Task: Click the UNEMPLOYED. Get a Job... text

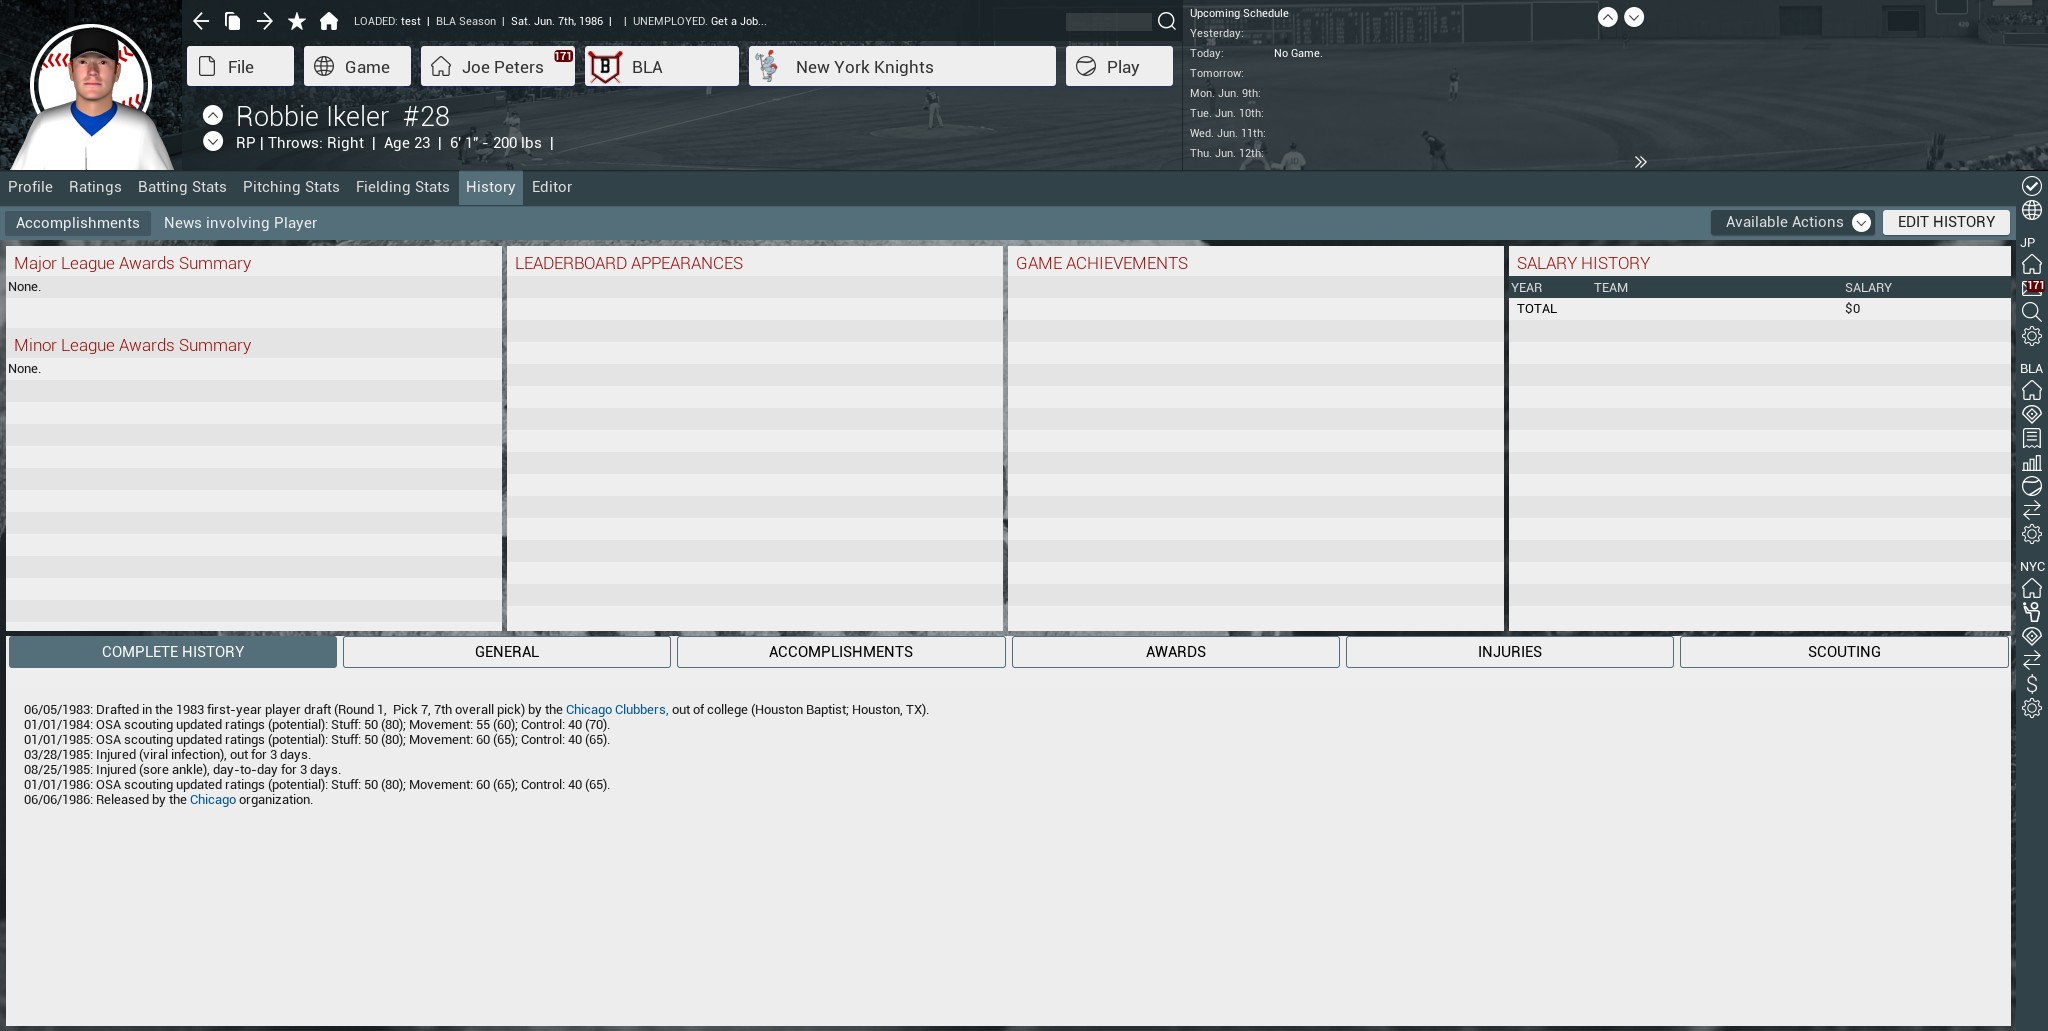Action: point(700,21)
